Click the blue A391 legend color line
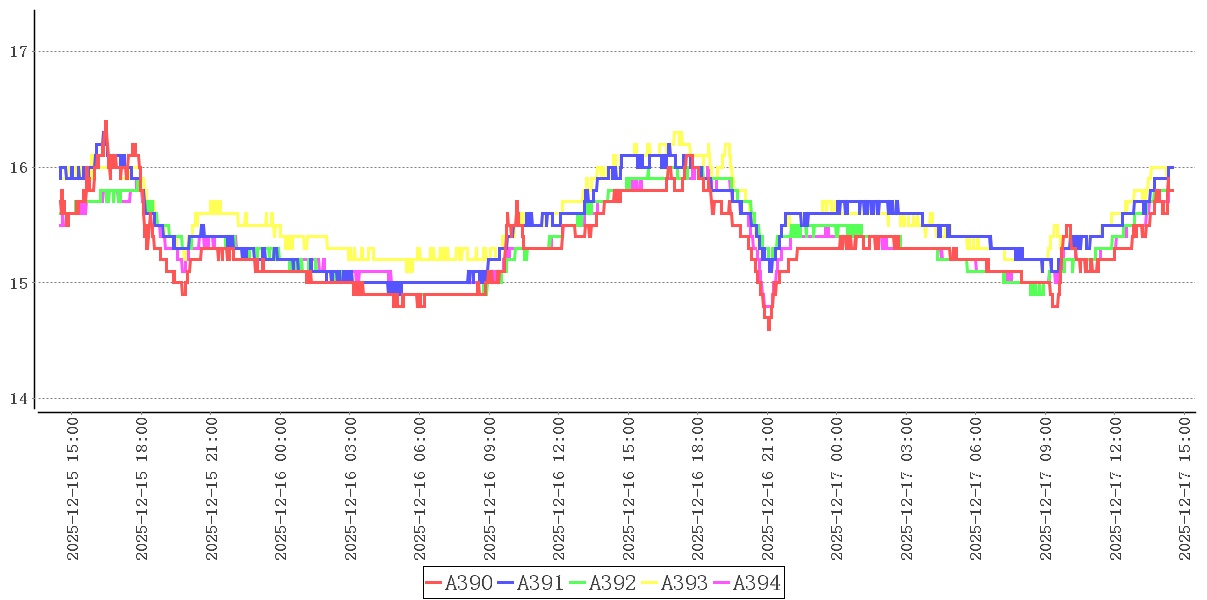The height and width of the screenshot is (600, 1207). pos(506,583)
